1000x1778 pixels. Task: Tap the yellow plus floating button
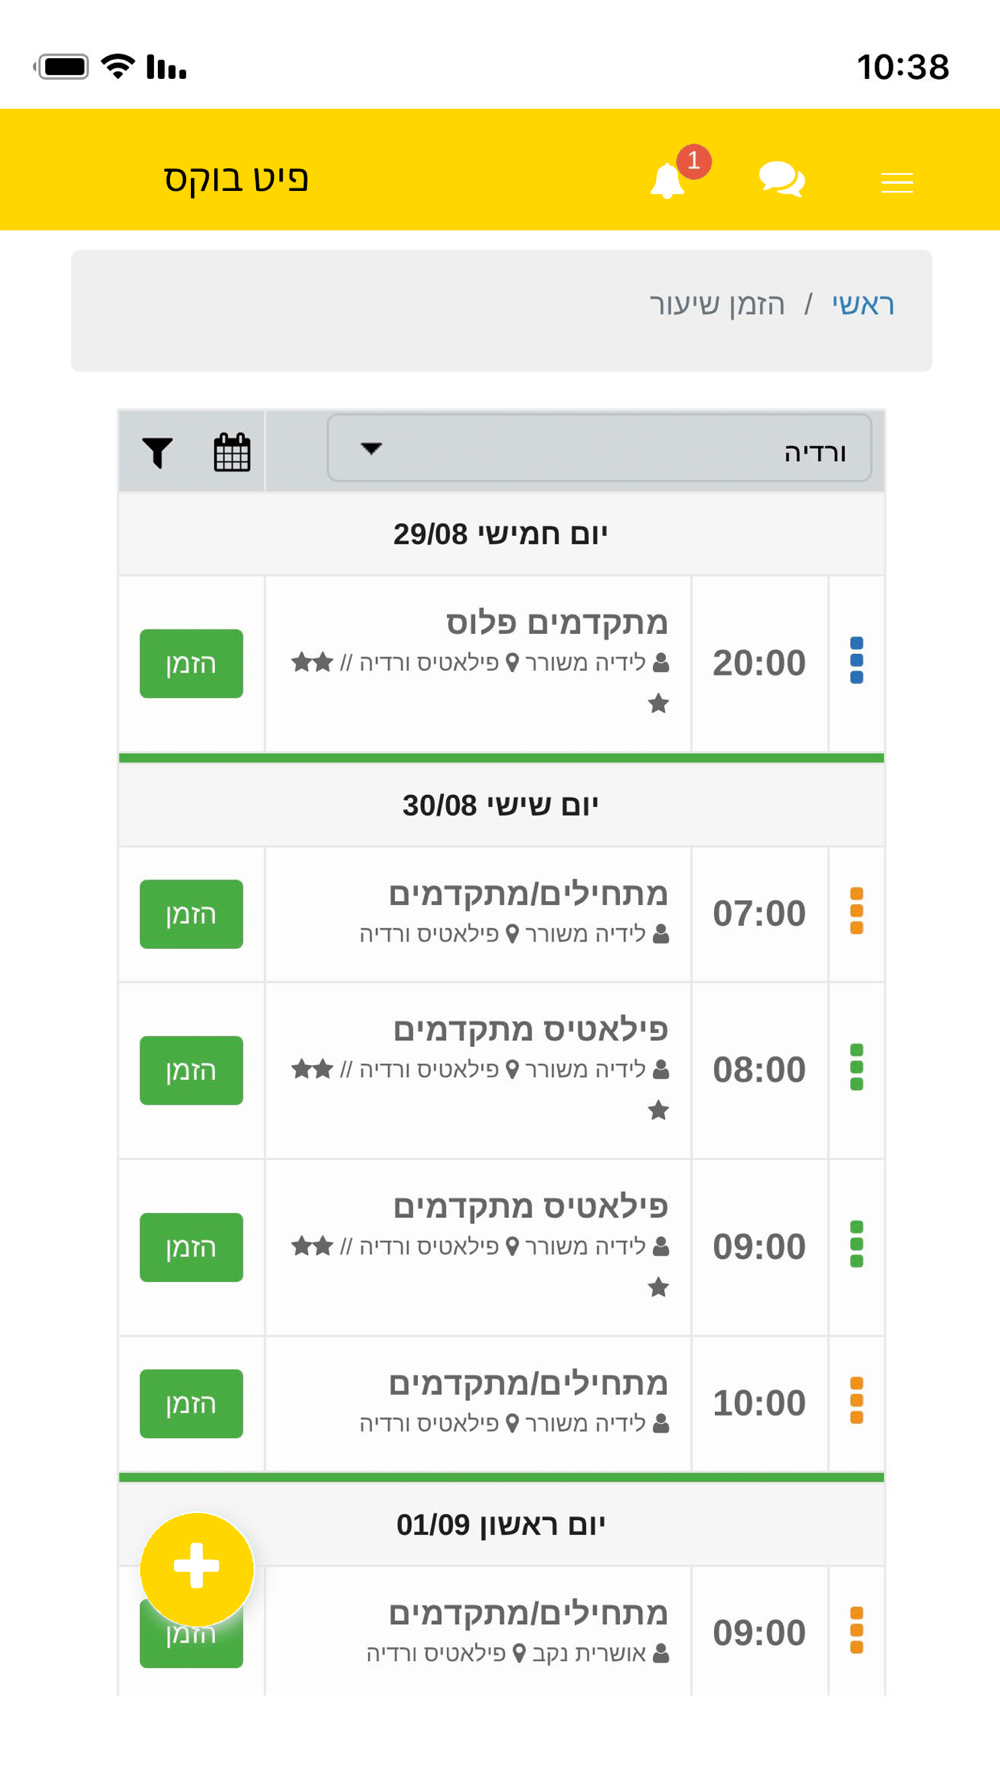pos(197,1568)
